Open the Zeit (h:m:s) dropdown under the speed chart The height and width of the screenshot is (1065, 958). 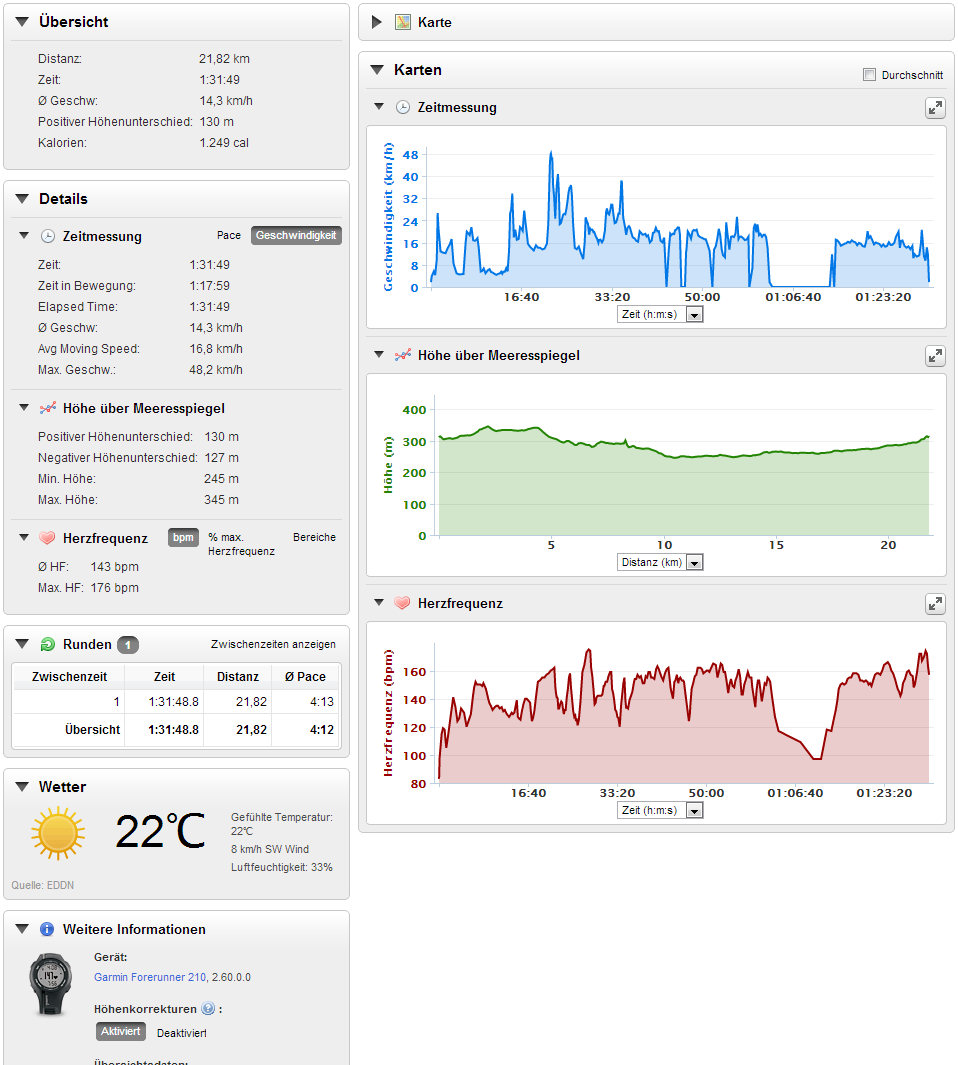click(660, 314)
